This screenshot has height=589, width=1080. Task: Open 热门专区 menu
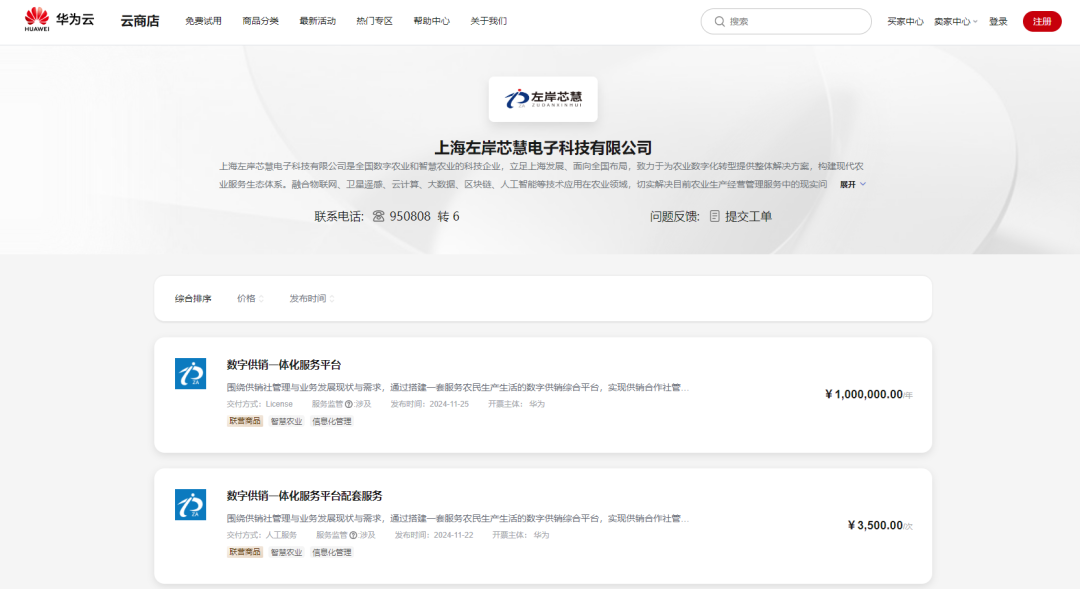click(375, 21)
